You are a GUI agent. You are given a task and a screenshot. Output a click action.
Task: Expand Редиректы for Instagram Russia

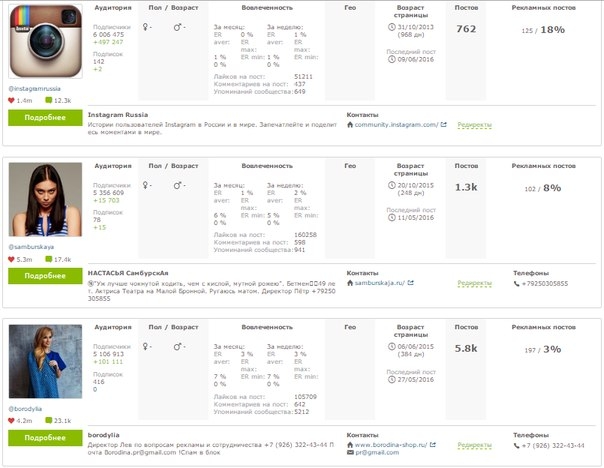[x=475, y=125]
